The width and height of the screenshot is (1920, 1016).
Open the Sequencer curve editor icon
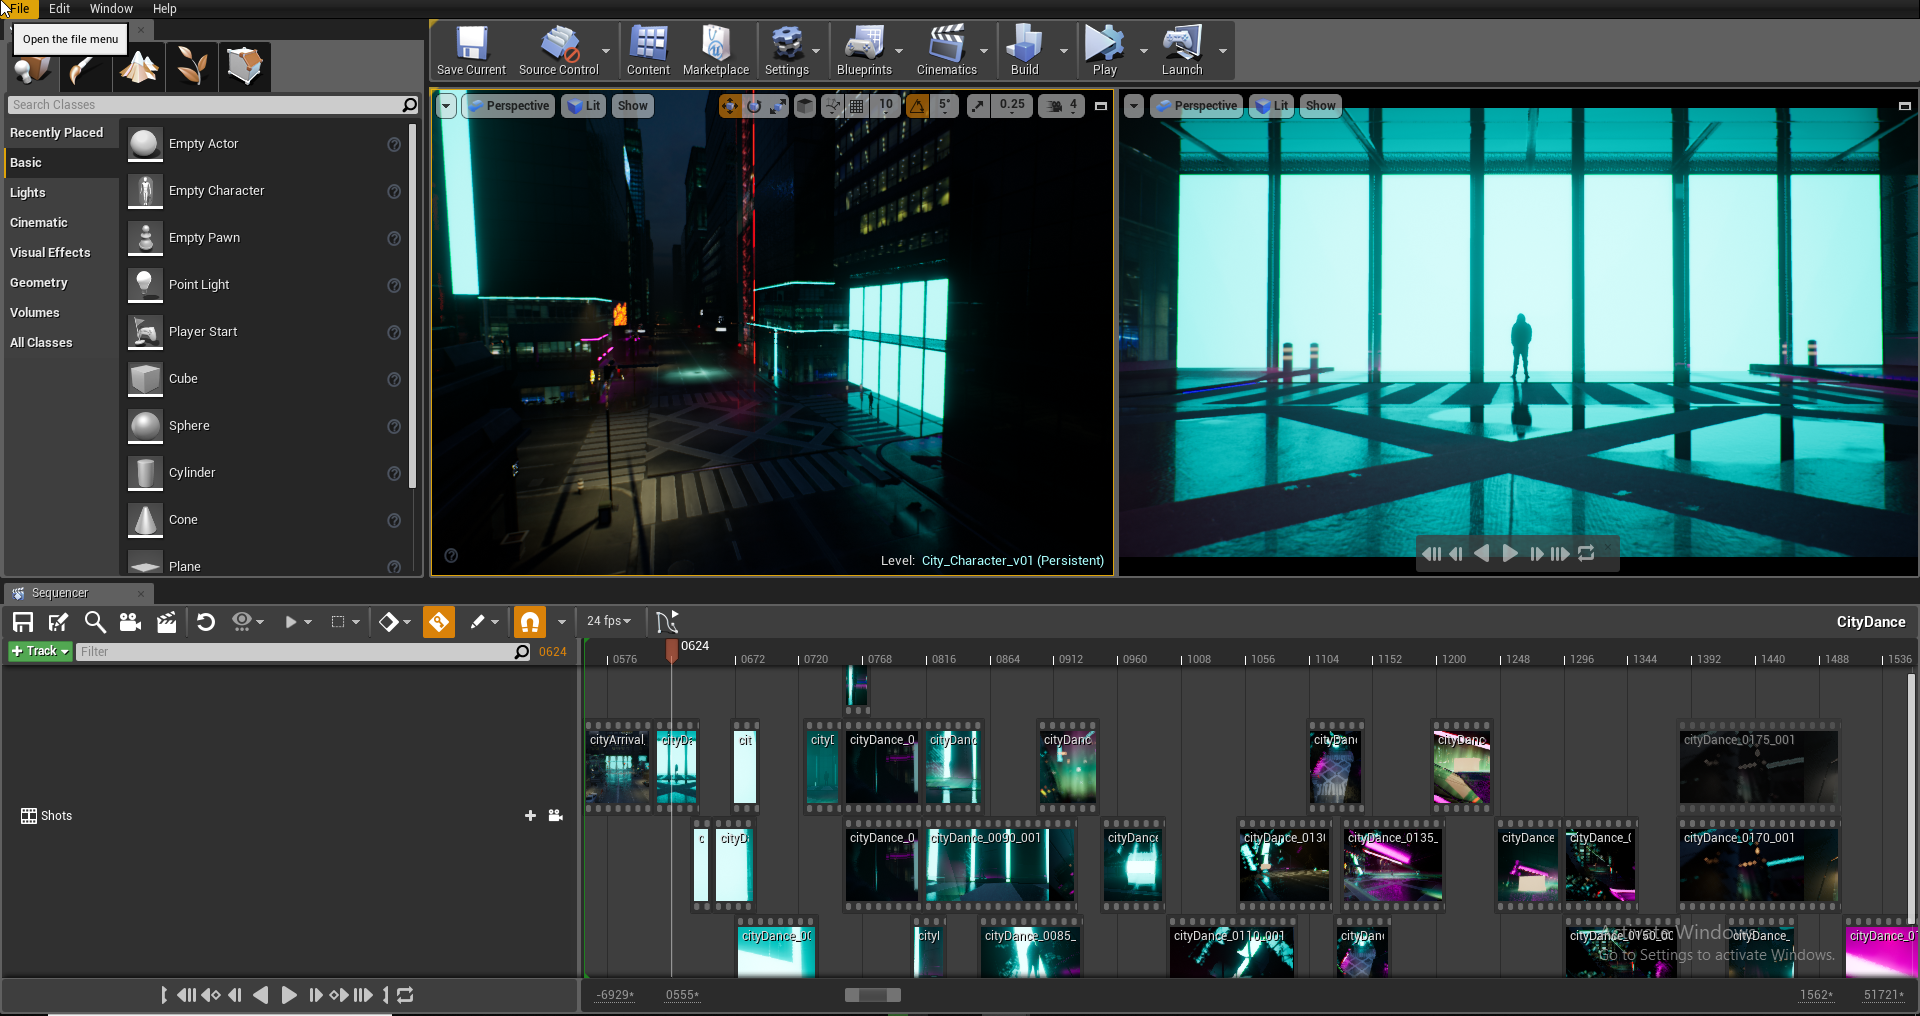667,621
